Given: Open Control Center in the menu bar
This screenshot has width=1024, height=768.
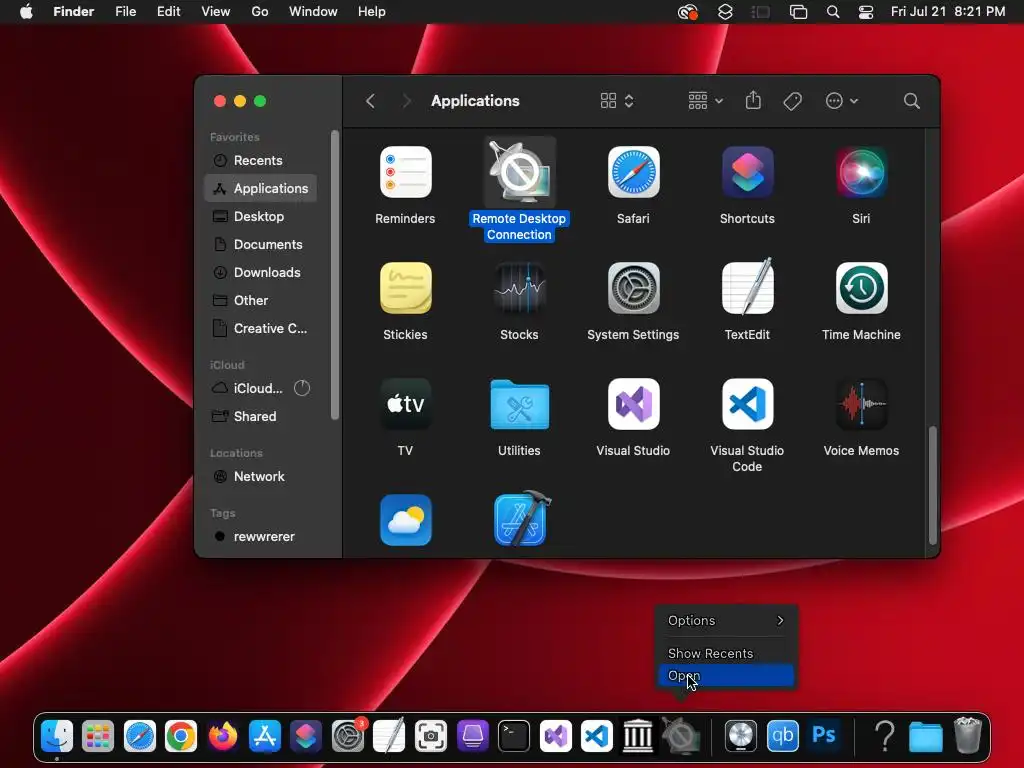Looking at the screenshot, I should 866,12.
